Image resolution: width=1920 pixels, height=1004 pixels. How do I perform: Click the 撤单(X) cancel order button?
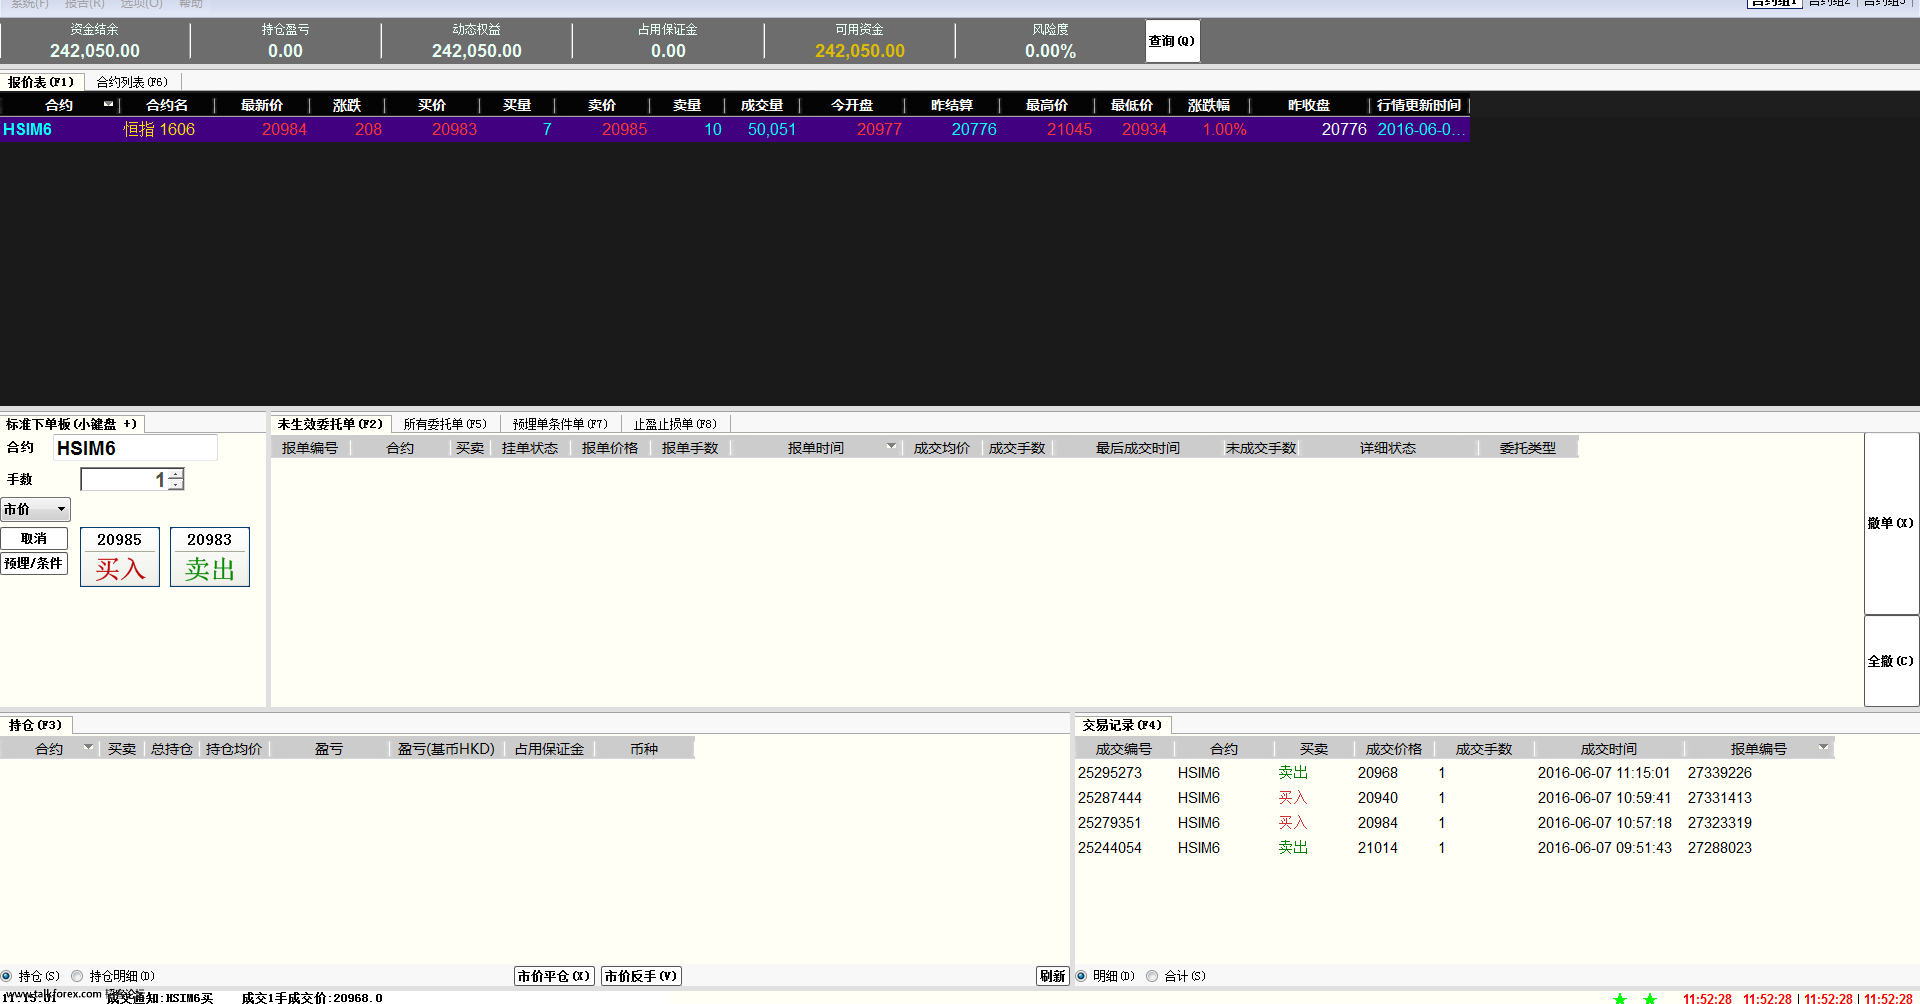1891,523
